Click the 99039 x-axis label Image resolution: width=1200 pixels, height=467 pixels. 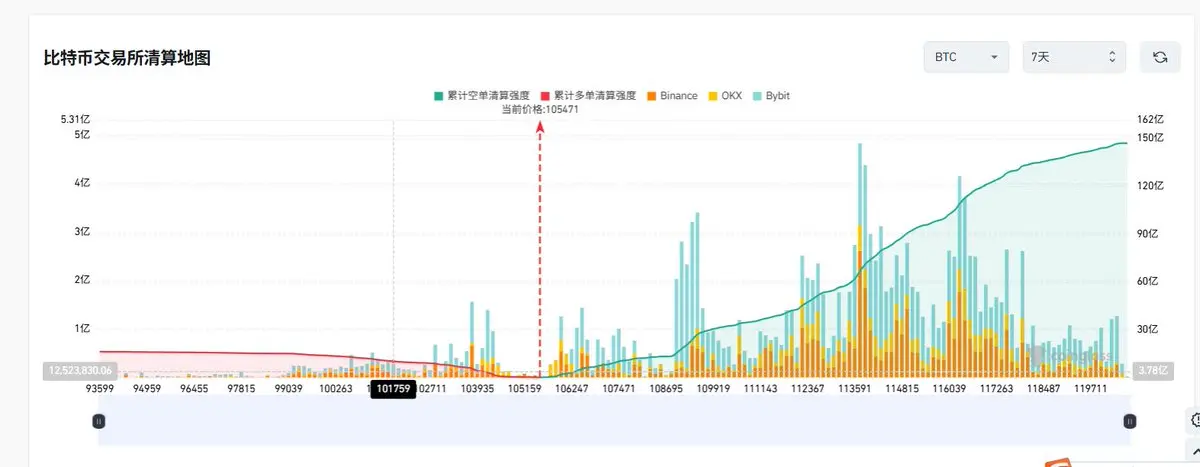point(288,389)
